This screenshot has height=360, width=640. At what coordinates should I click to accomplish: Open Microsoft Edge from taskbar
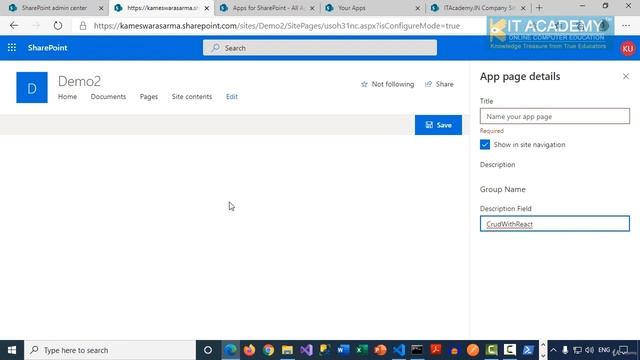(230, 350)
